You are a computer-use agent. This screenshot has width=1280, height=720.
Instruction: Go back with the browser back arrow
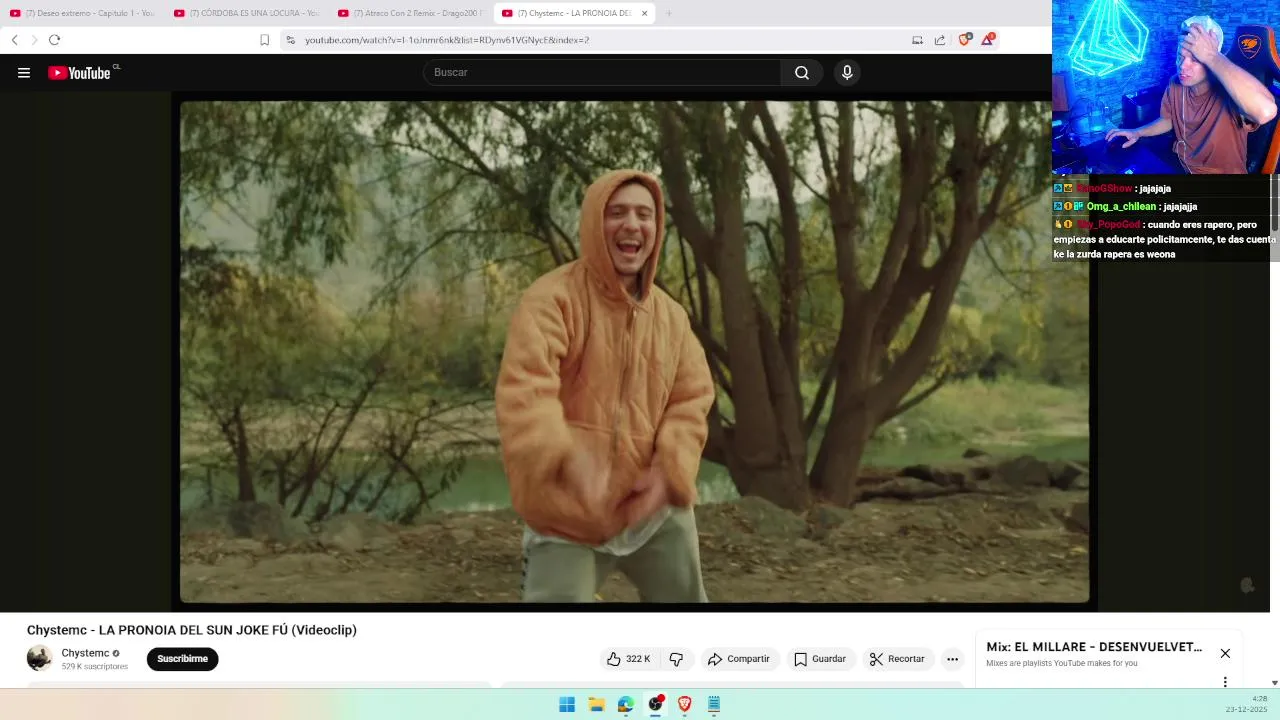(x=15, y=40)
